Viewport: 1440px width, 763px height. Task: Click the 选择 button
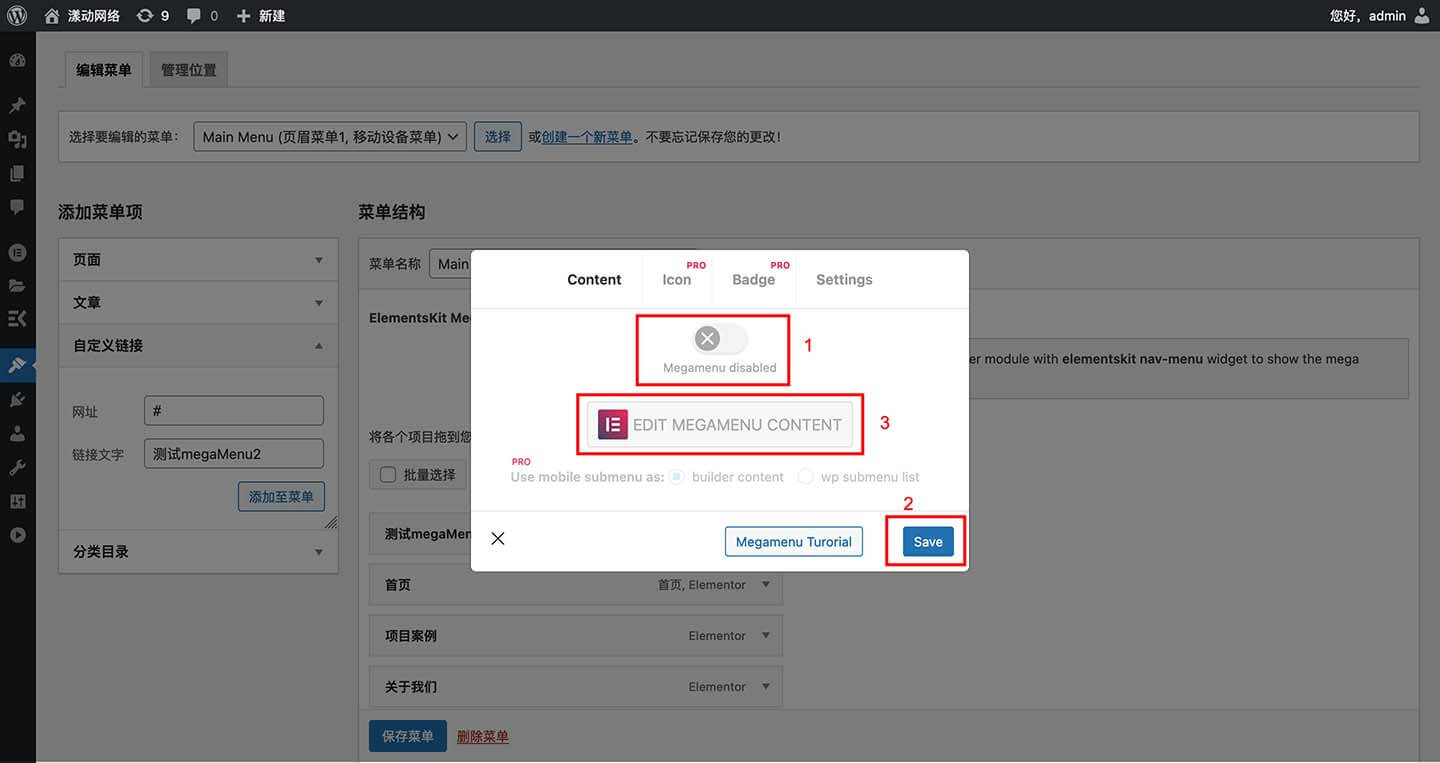pyautogui.click(x=498, y=137)
